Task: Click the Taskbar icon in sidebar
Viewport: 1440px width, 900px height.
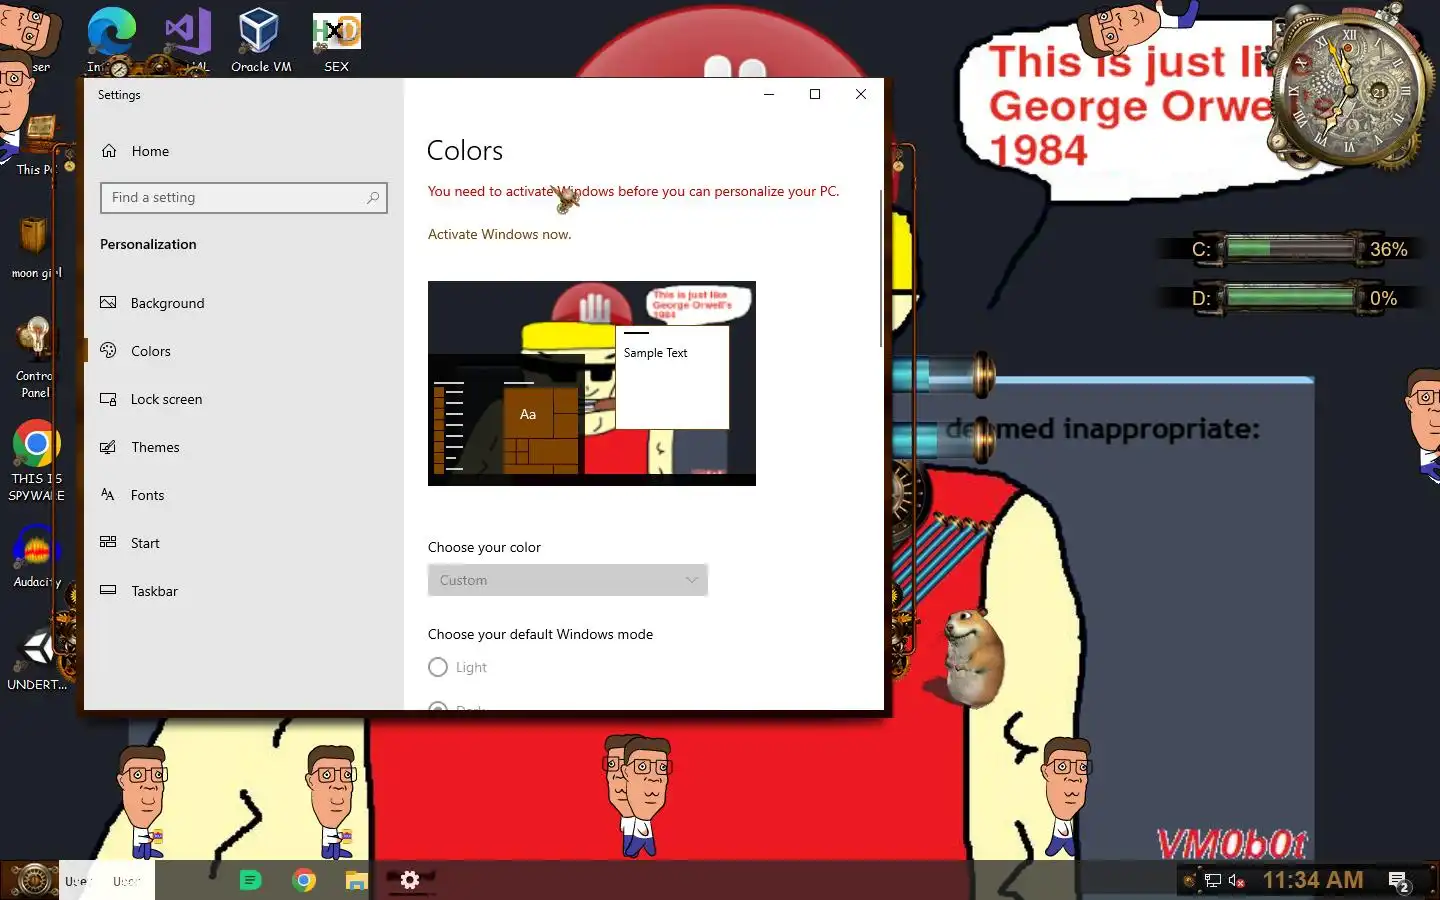Action: tap(108, 590)
